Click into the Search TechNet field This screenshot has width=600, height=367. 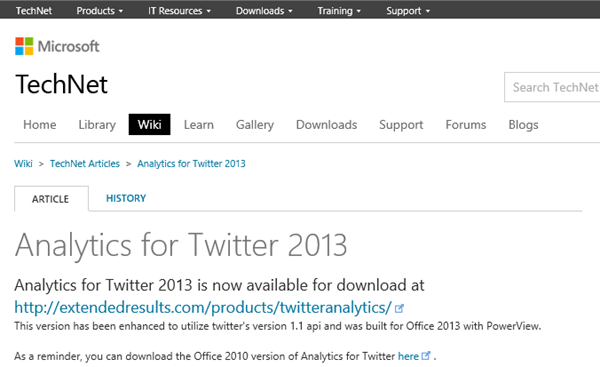tap(552, 87)
